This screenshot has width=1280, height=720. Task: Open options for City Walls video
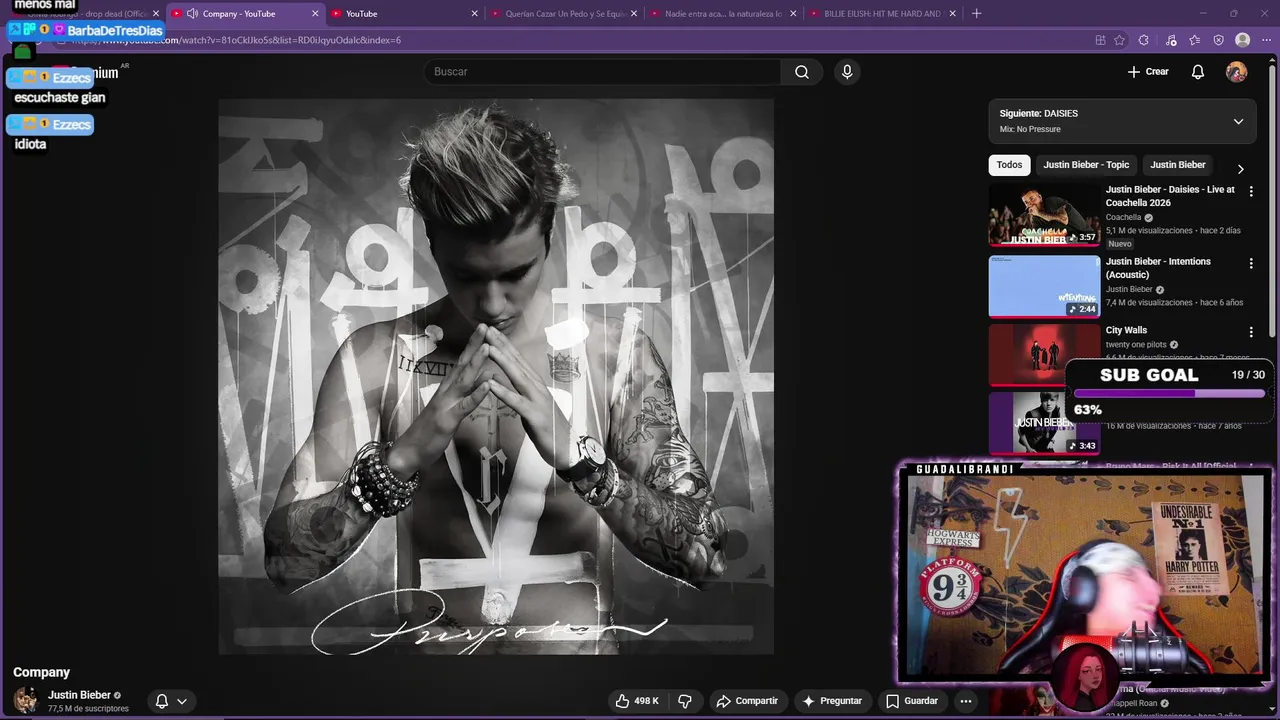(x=1250, y=332)
